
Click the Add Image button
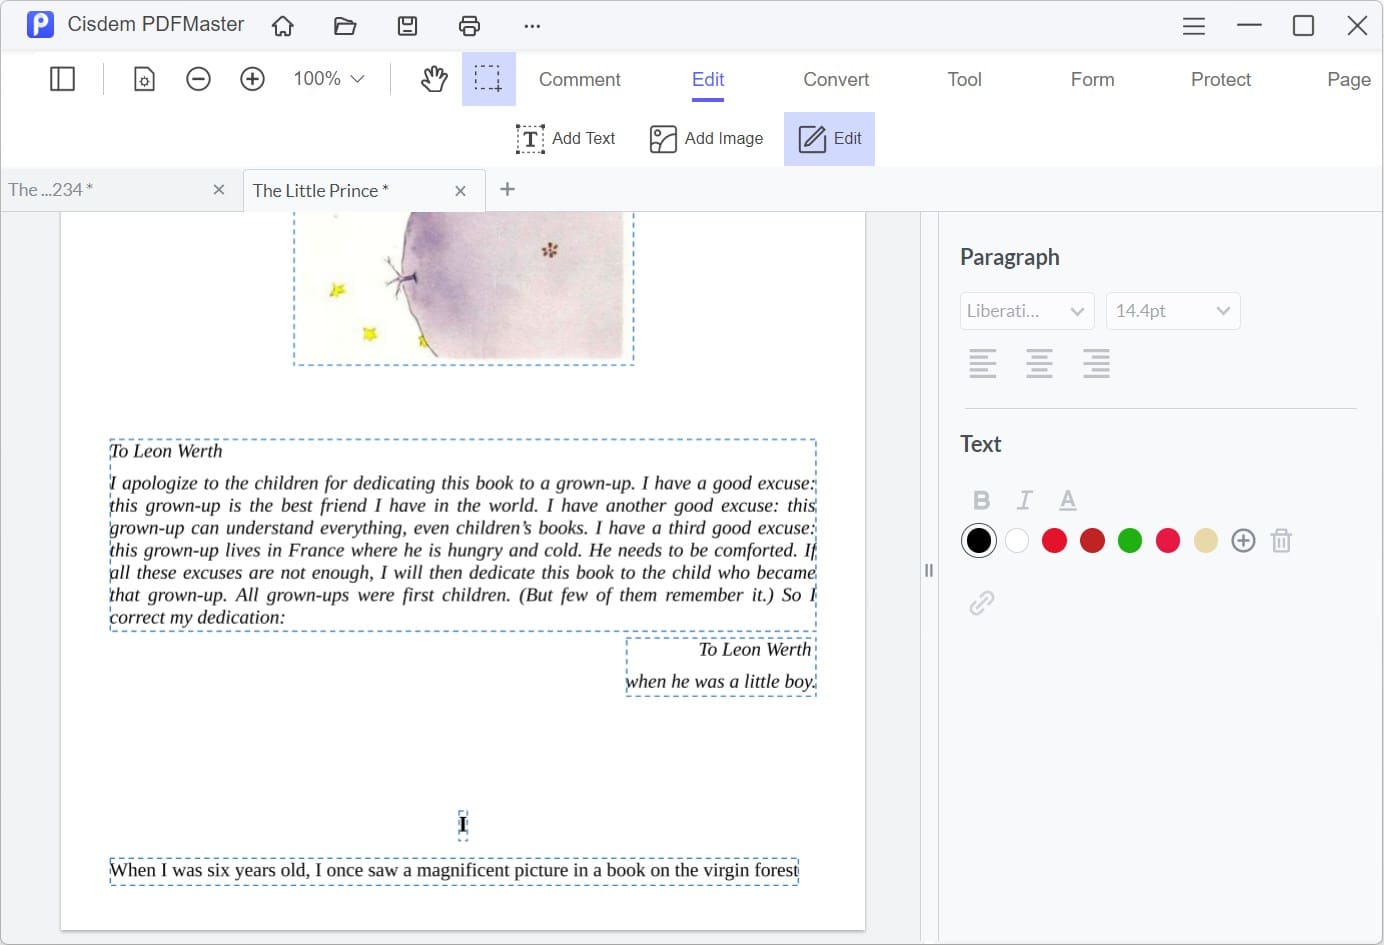point(706,138)
